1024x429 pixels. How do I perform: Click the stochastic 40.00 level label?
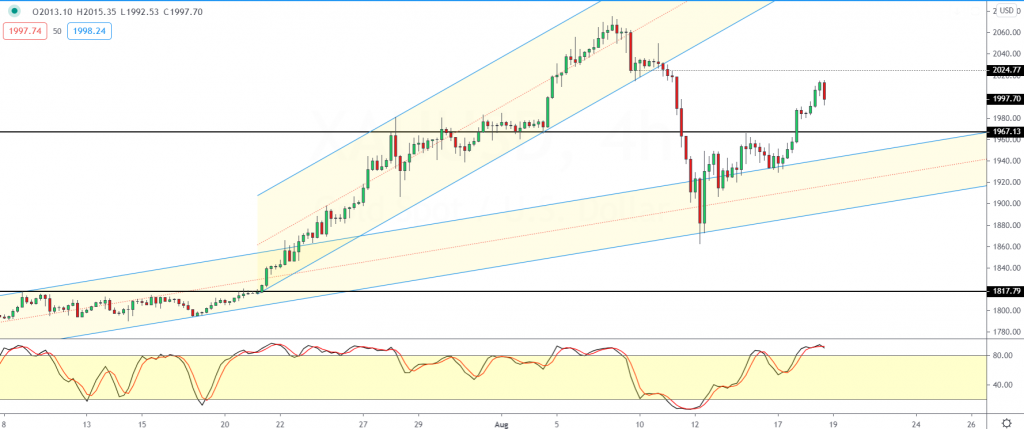[x=1003, y=385]
